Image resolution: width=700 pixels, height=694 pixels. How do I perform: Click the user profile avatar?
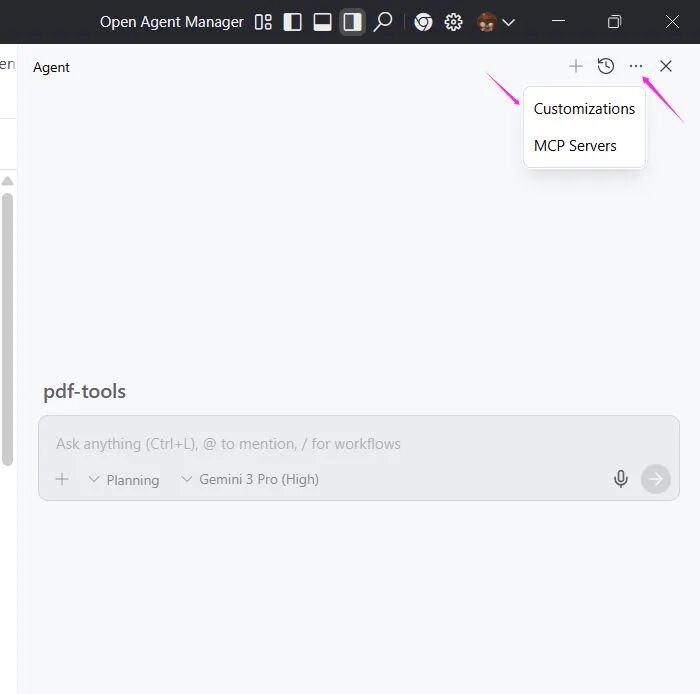487,22
